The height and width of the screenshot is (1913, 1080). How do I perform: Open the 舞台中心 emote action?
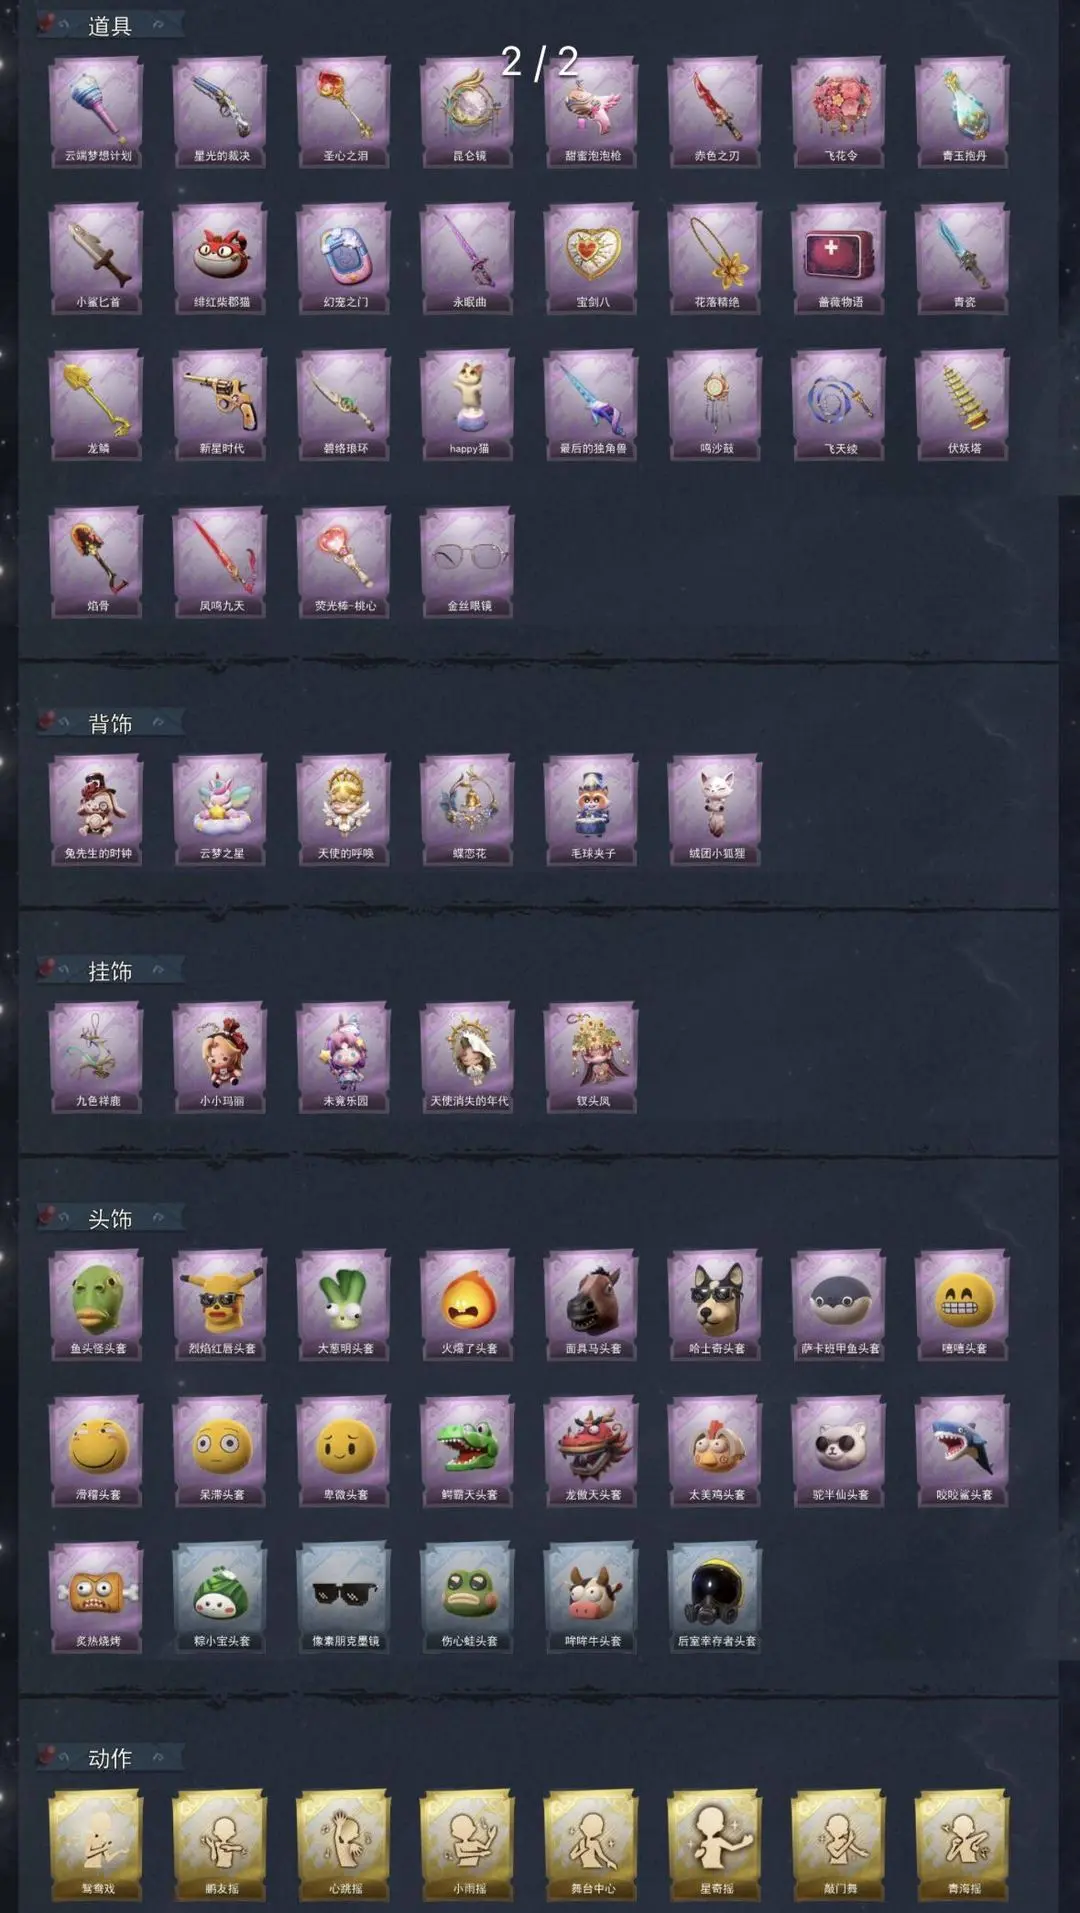coord(593,1844)
